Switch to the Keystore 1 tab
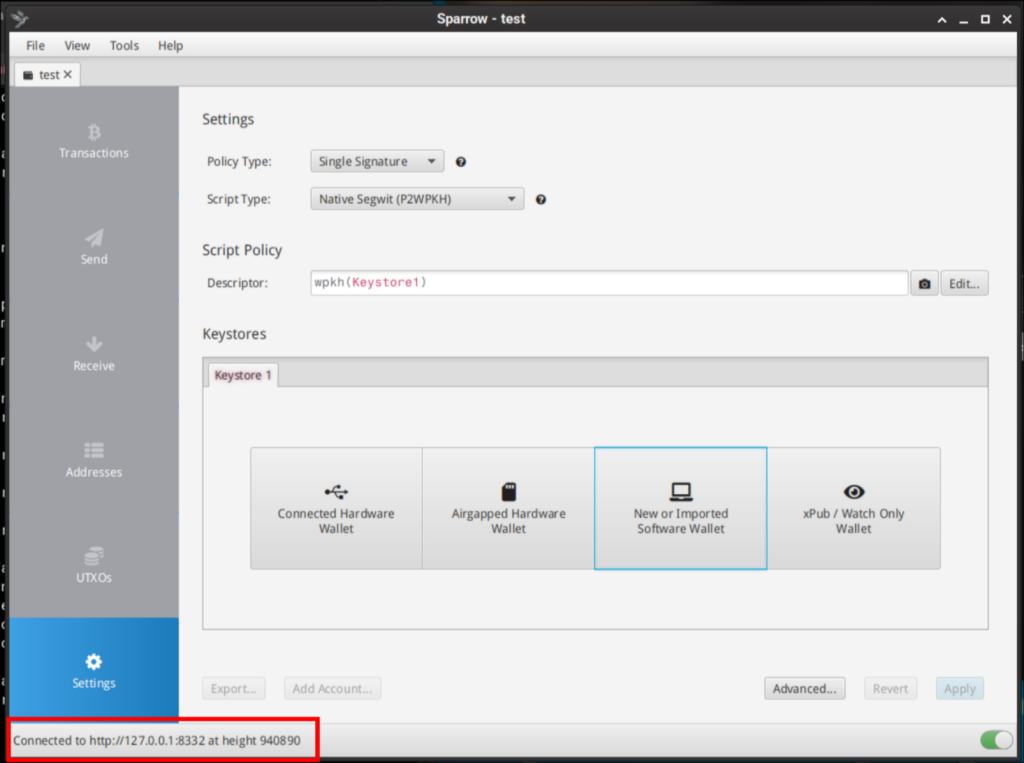 point(241,374)
